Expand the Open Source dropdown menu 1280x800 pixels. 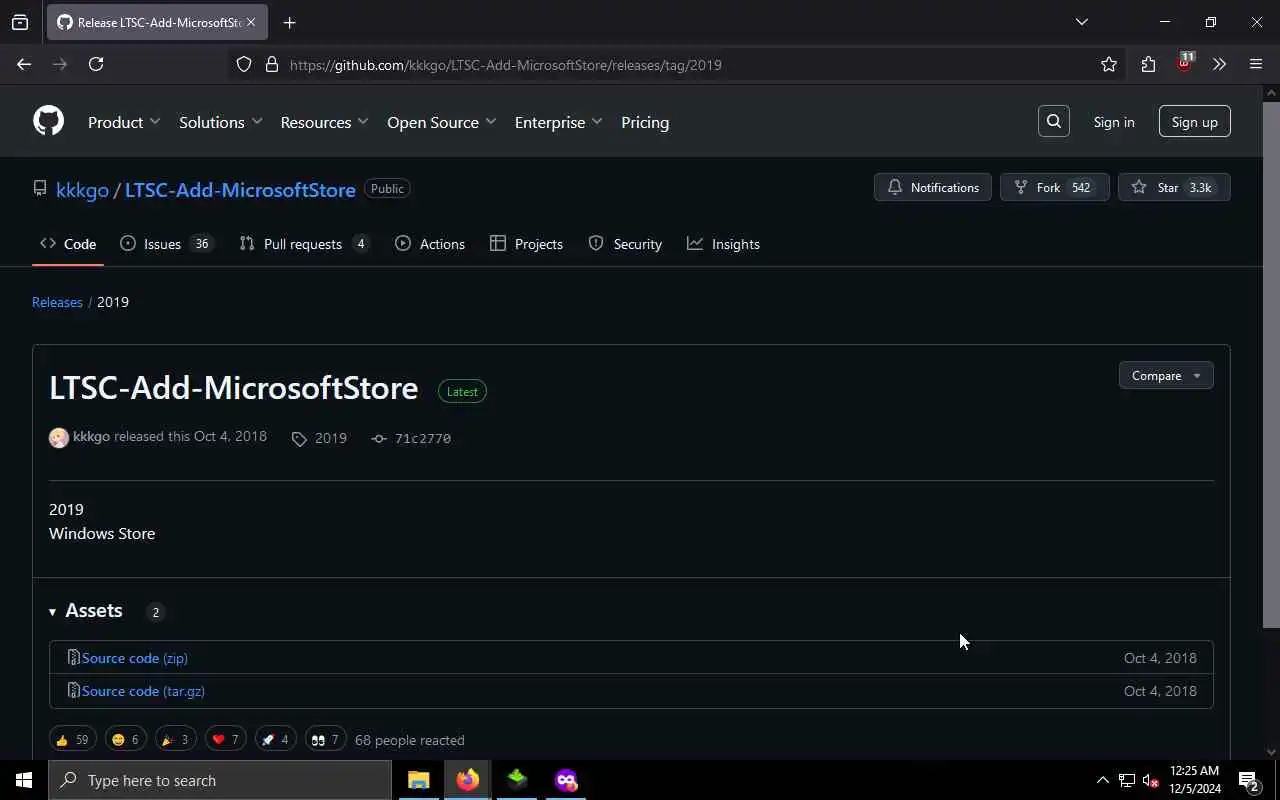(x=442, y=122)
